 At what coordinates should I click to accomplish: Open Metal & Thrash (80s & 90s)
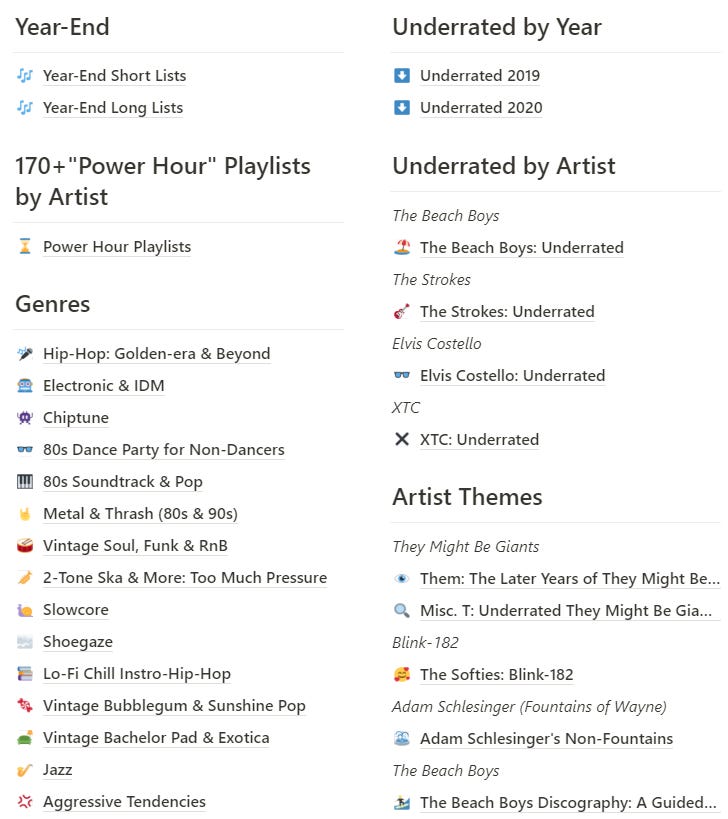[x=140, y=514]
